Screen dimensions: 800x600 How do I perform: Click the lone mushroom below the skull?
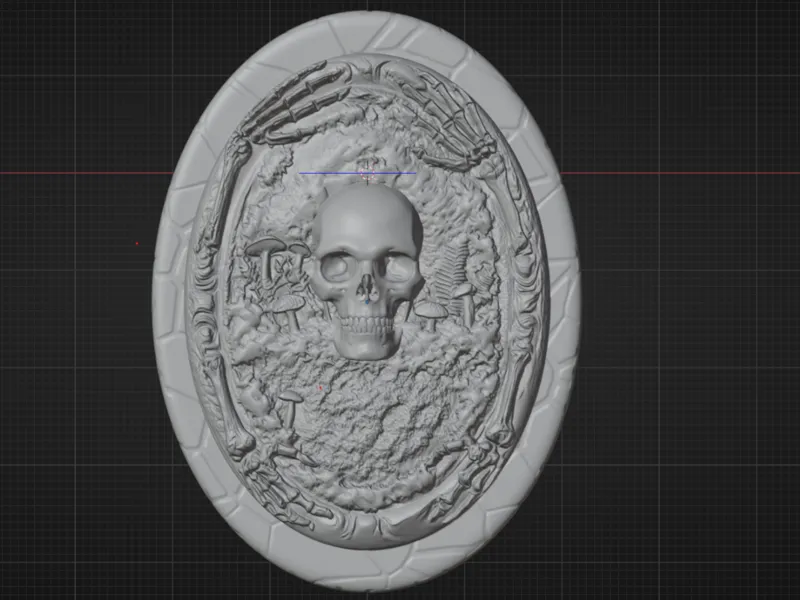click(291, 408)
